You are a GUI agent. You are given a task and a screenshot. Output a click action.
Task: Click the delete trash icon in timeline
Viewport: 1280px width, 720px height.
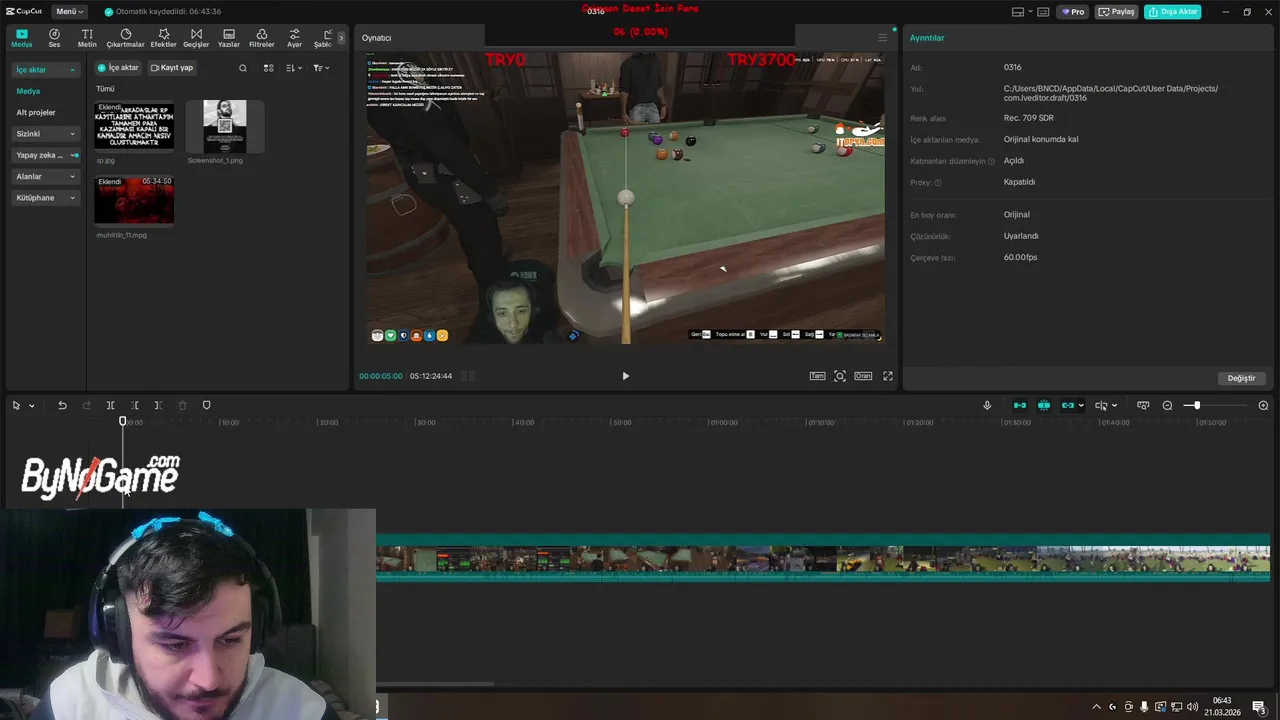(x=182, y=405)
